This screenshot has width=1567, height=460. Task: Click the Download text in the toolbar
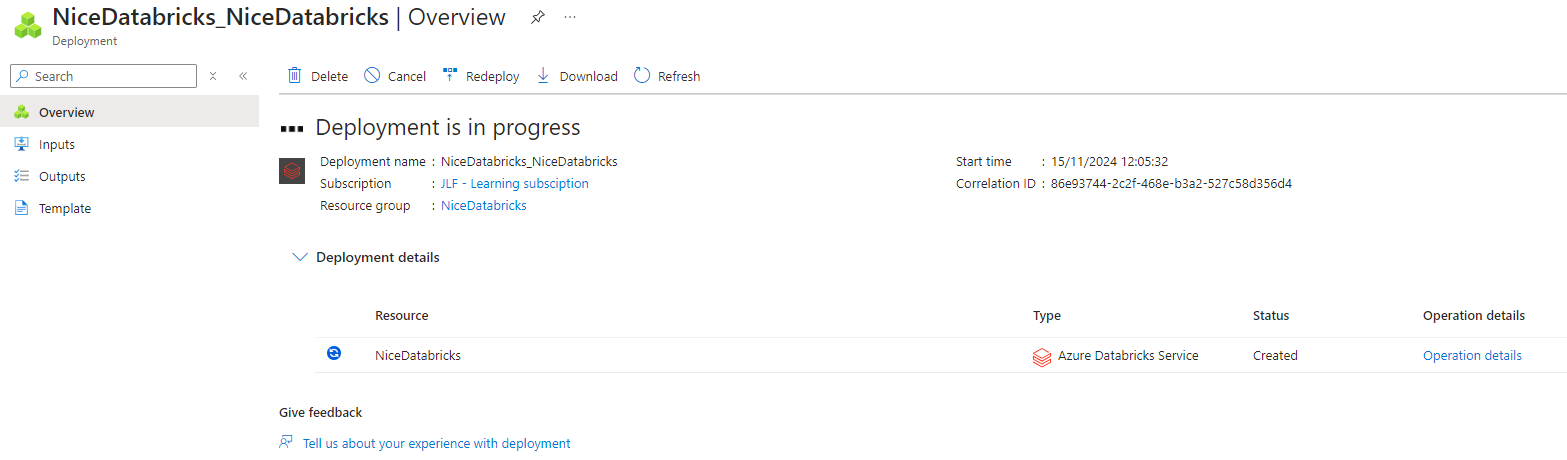coord(588,76)
